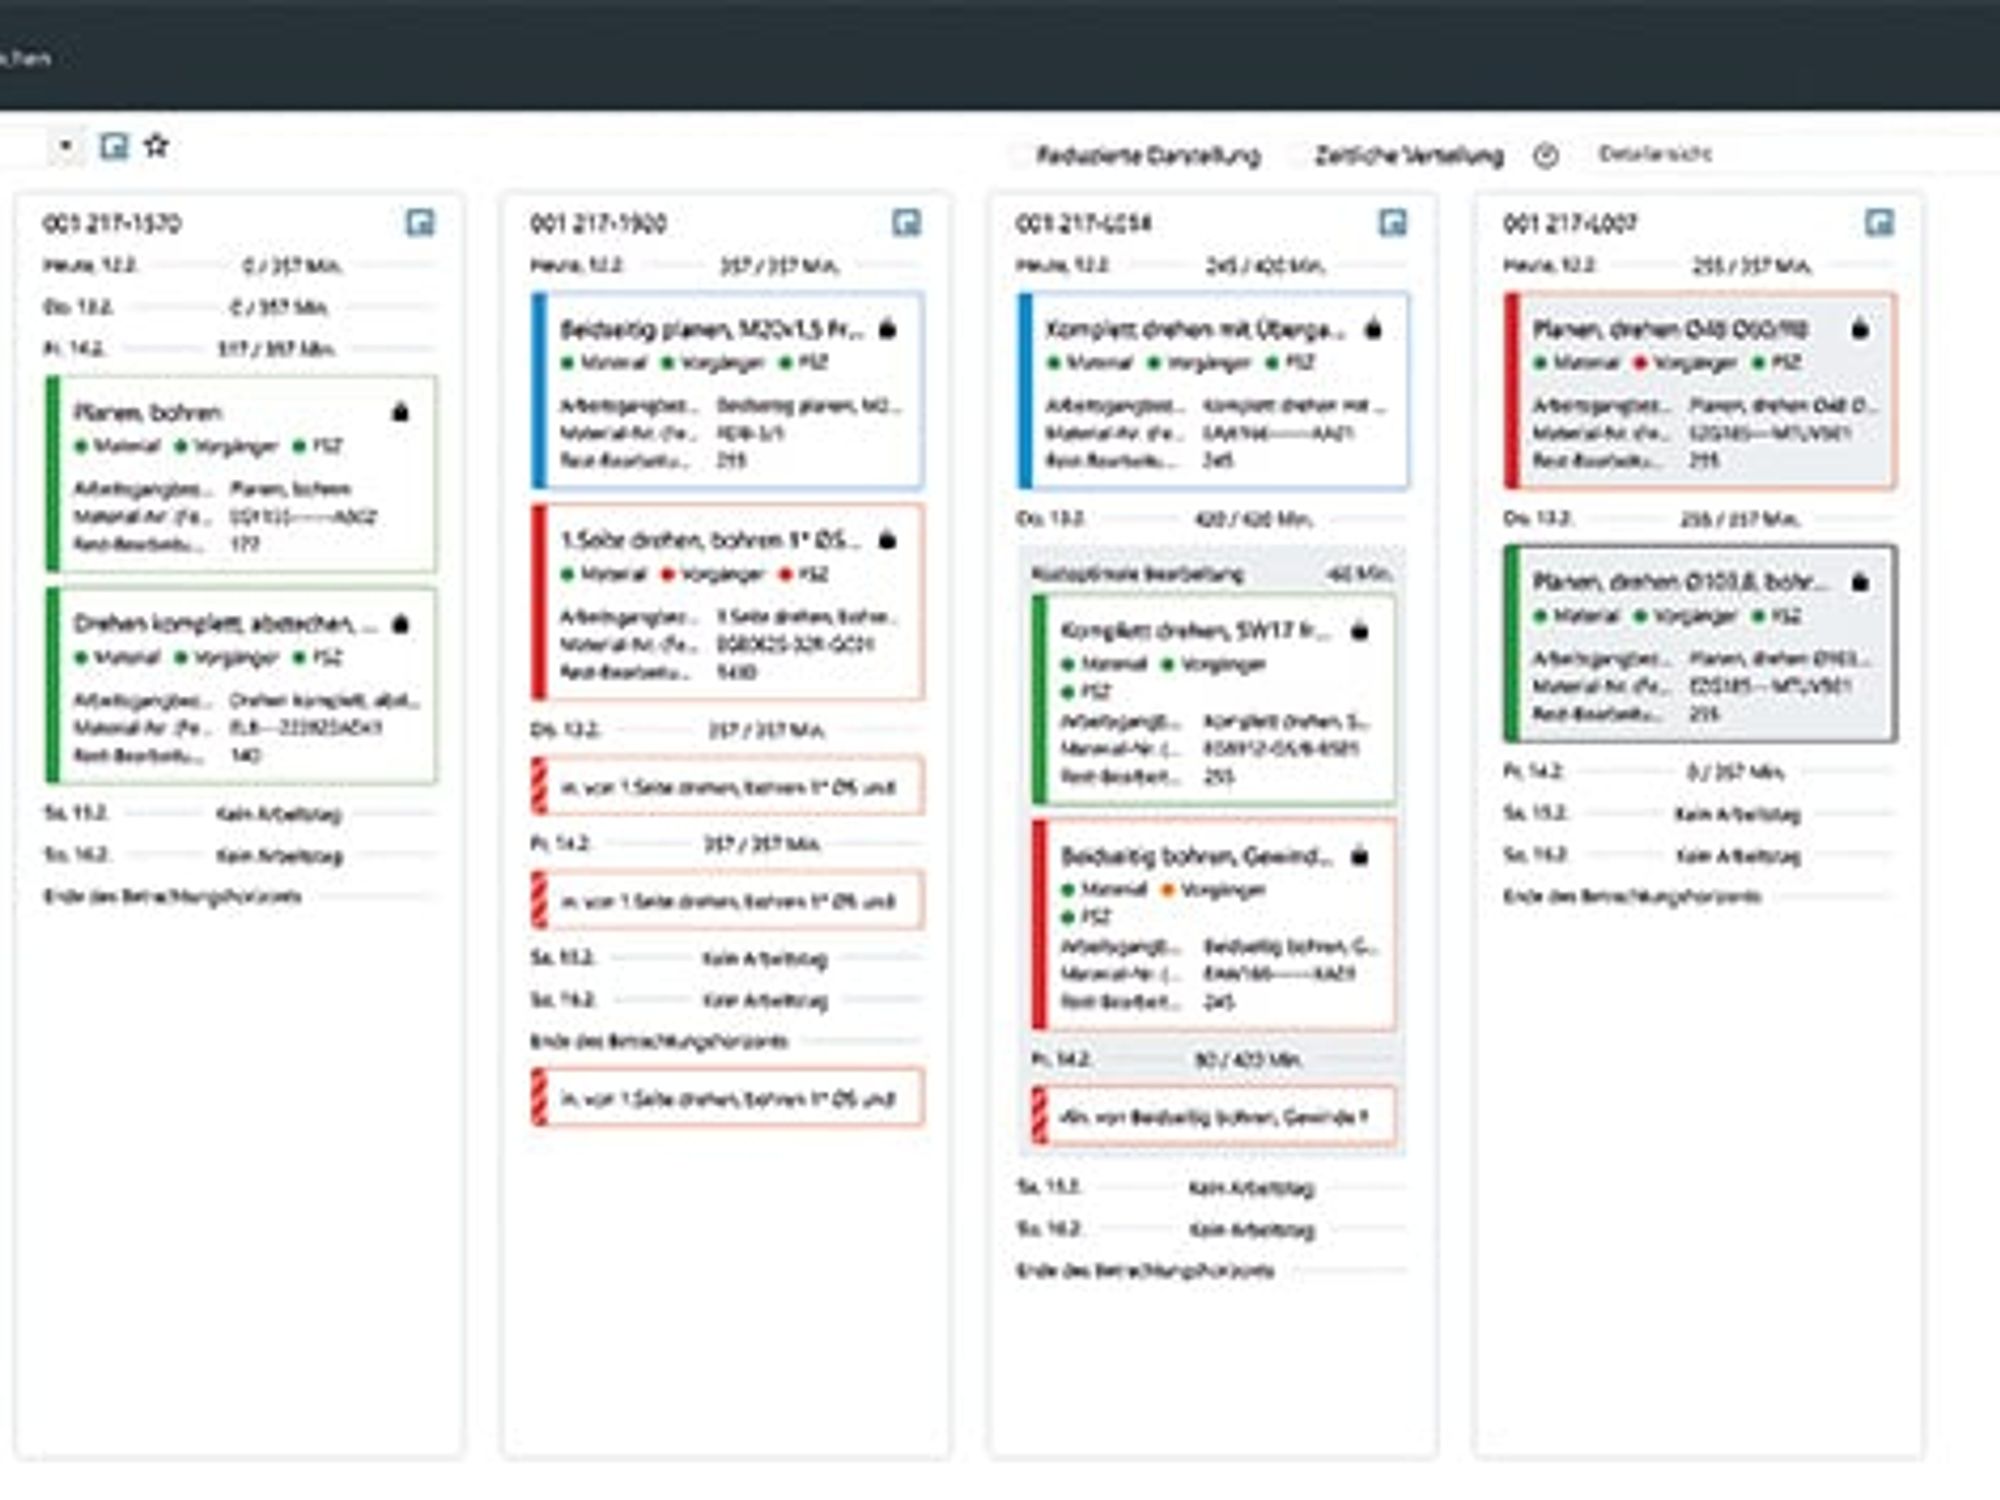The height and width of the screenshot is (1500, 2000).
Task: Click Heute, 12.2. row in column 217-1920
Action: [x=726, y=265]
